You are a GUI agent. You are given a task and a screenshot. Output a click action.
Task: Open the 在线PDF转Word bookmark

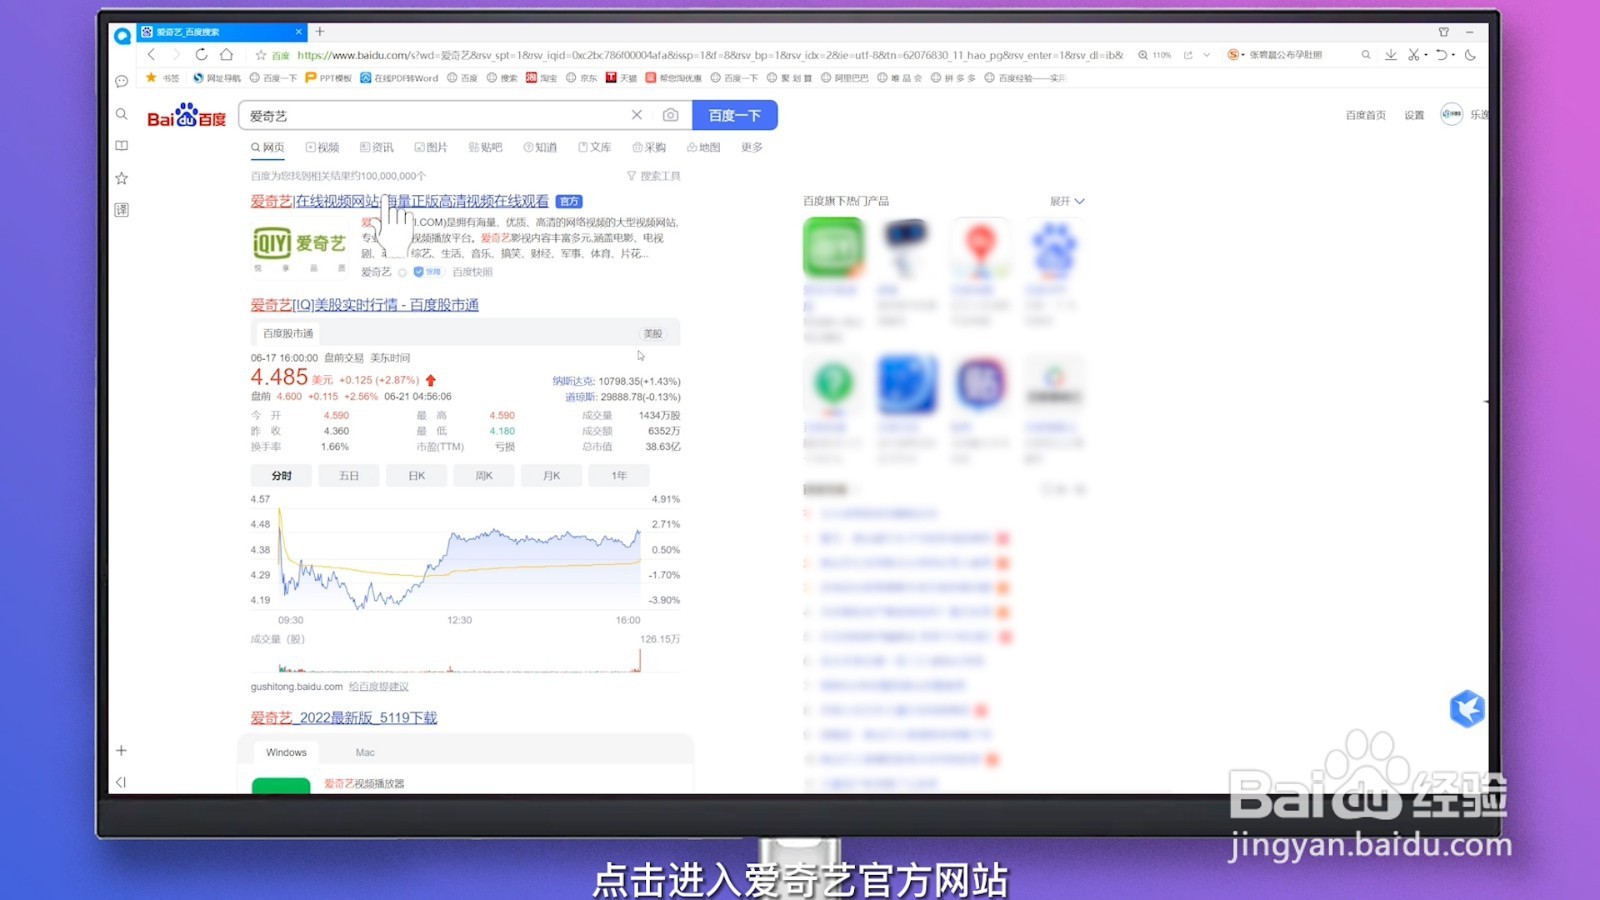[399, 77]
